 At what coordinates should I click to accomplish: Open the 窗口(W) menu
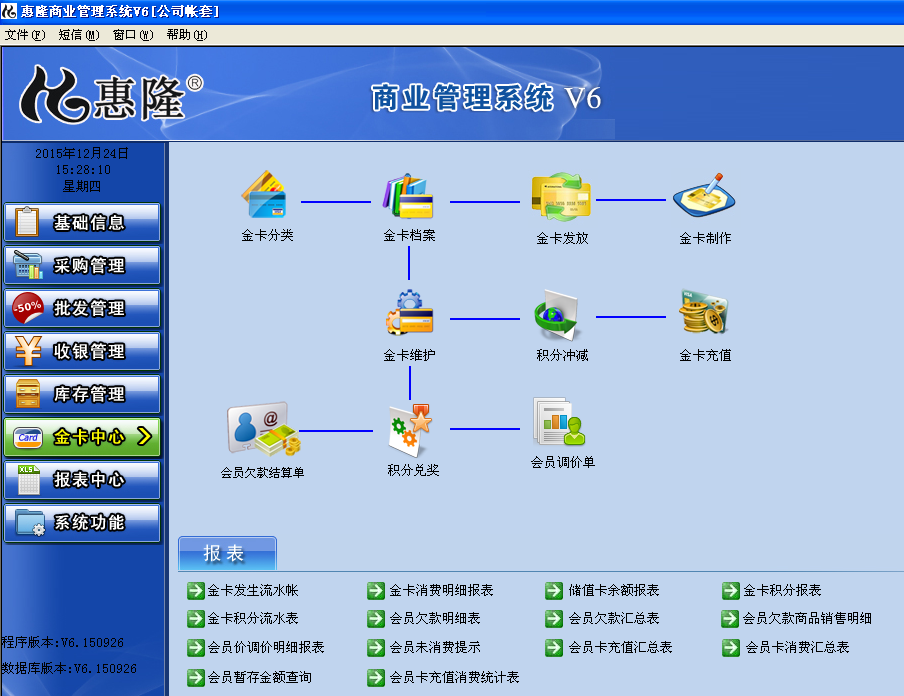(133, 35)
